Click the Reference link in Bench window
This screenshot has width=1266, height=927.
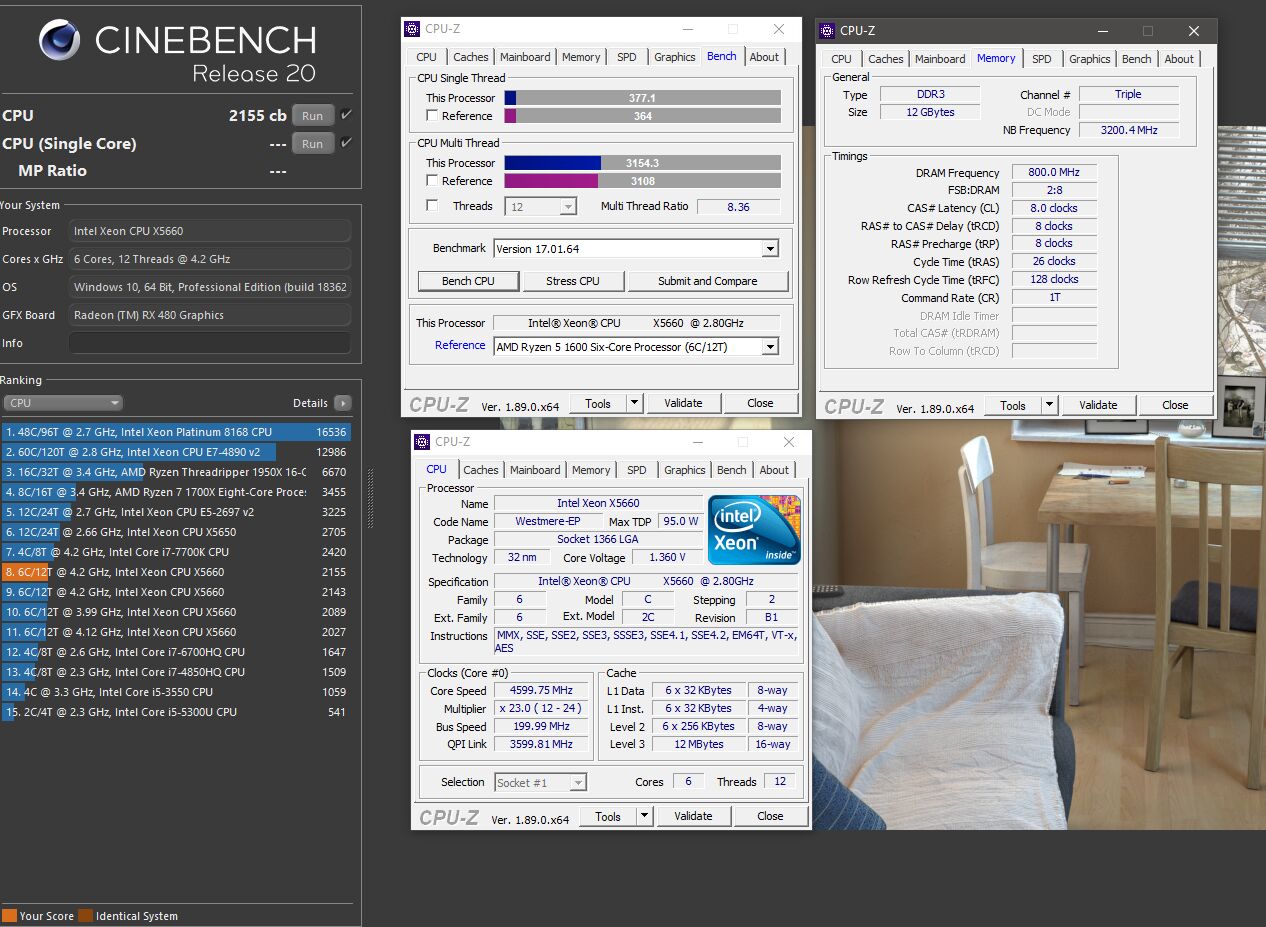pyautogui.click(x=460, y=345)
